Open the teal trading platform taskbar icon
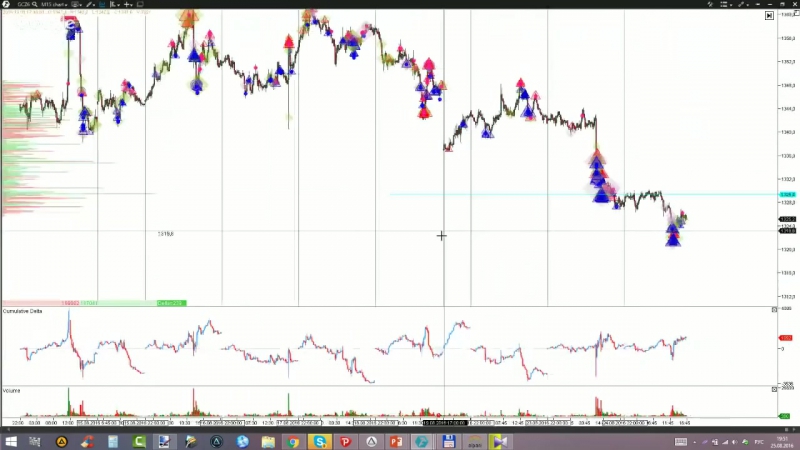 [422, 441]
